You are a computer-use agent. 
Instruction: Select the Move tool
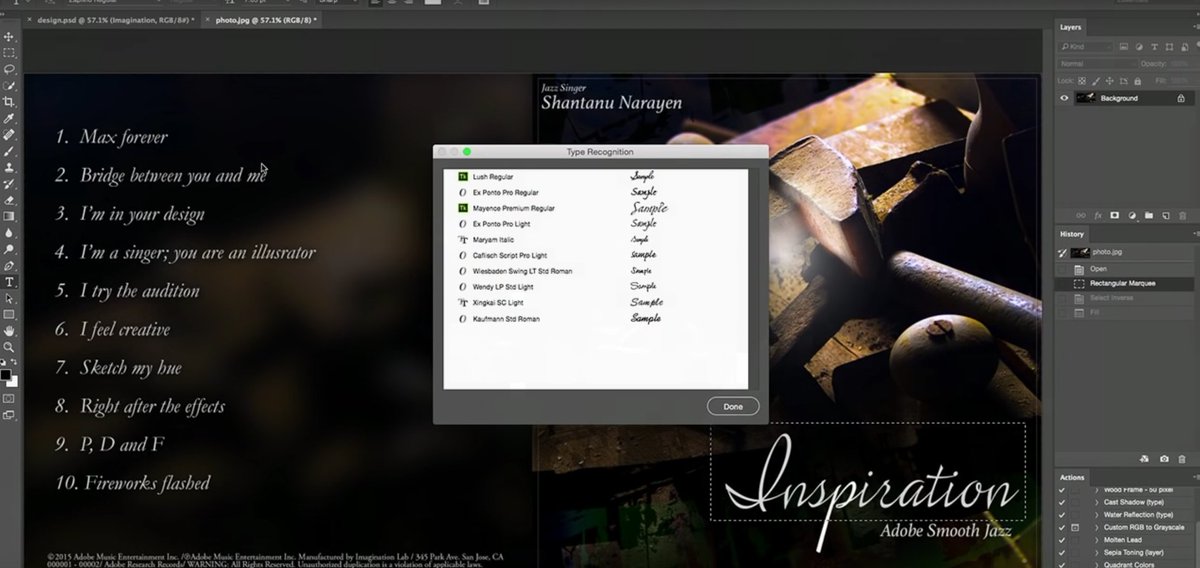click(9, 37)
